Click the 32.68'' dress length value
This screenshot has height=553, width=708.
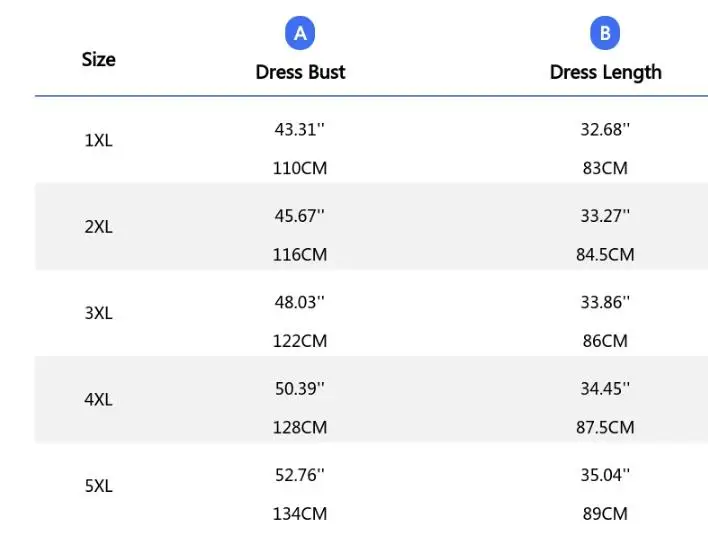tap(605, 130)
